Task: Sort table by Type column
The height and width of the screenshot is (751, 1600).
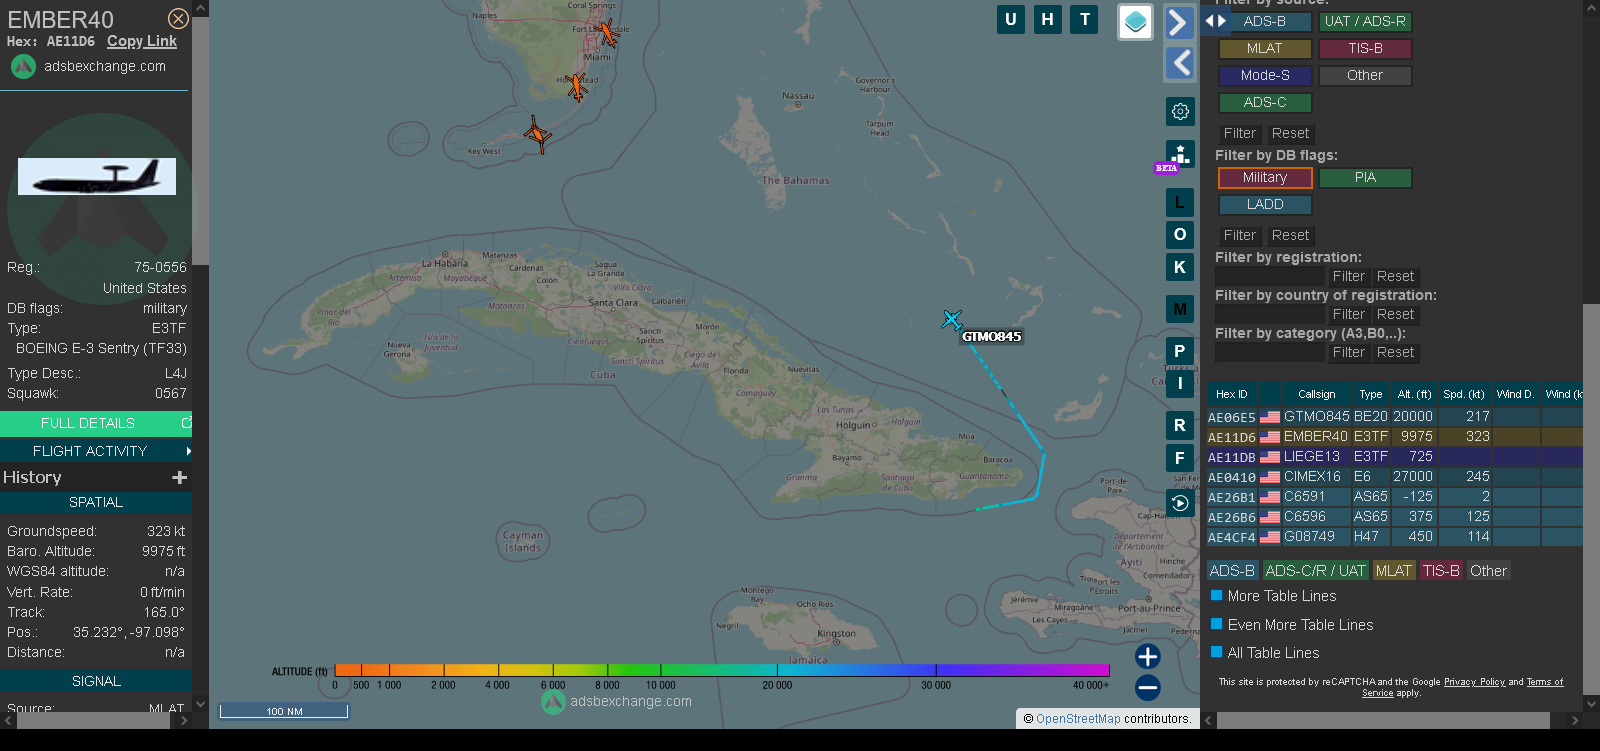Action: 1370,394
